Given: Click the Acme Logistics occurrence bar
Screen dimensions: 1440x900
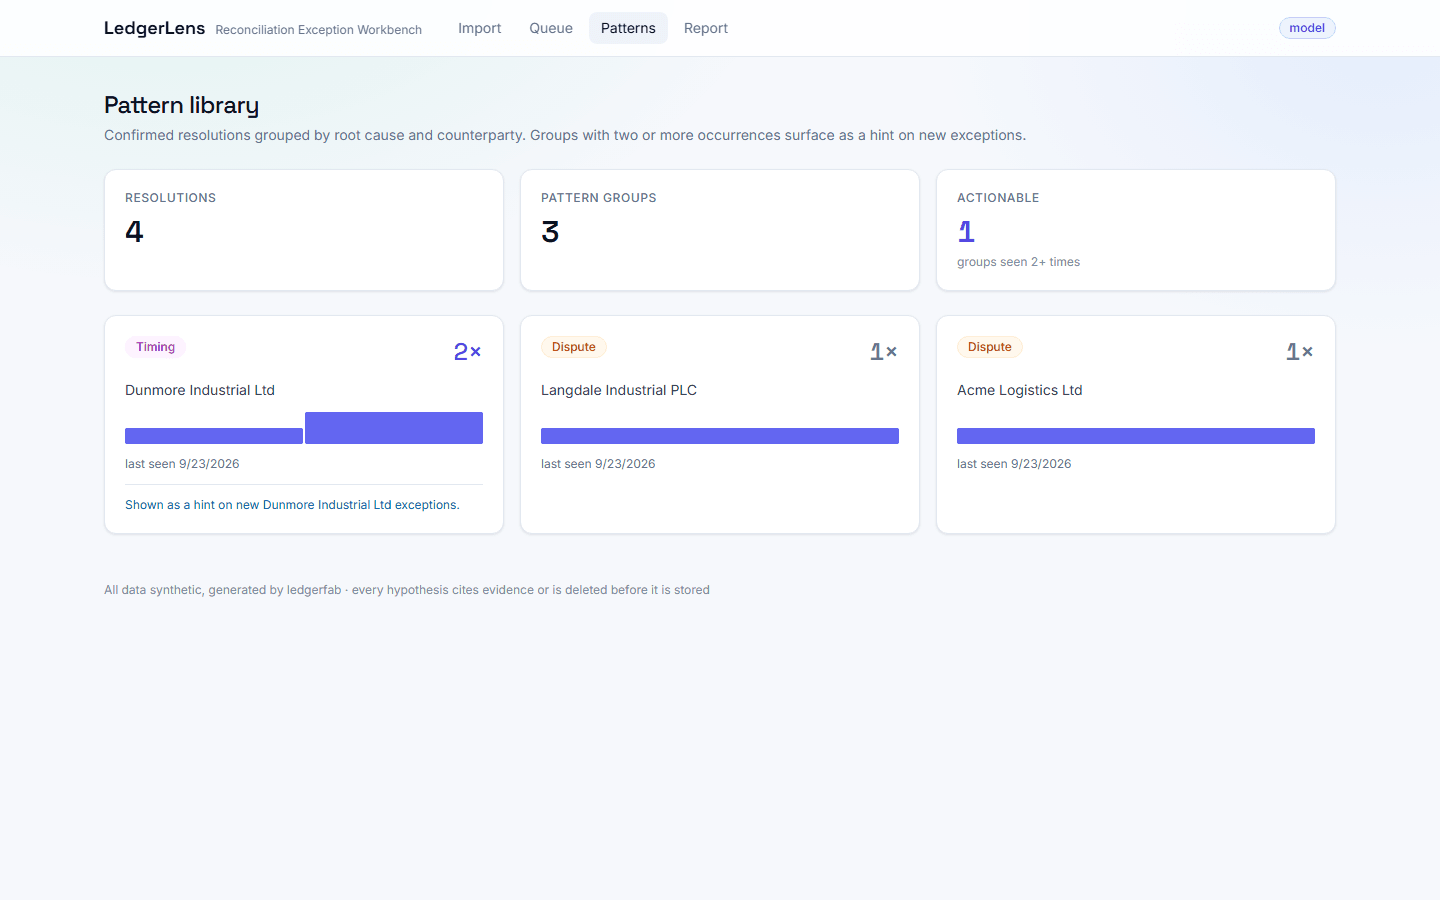Looking at the screenshot, I should point(1136,436).
